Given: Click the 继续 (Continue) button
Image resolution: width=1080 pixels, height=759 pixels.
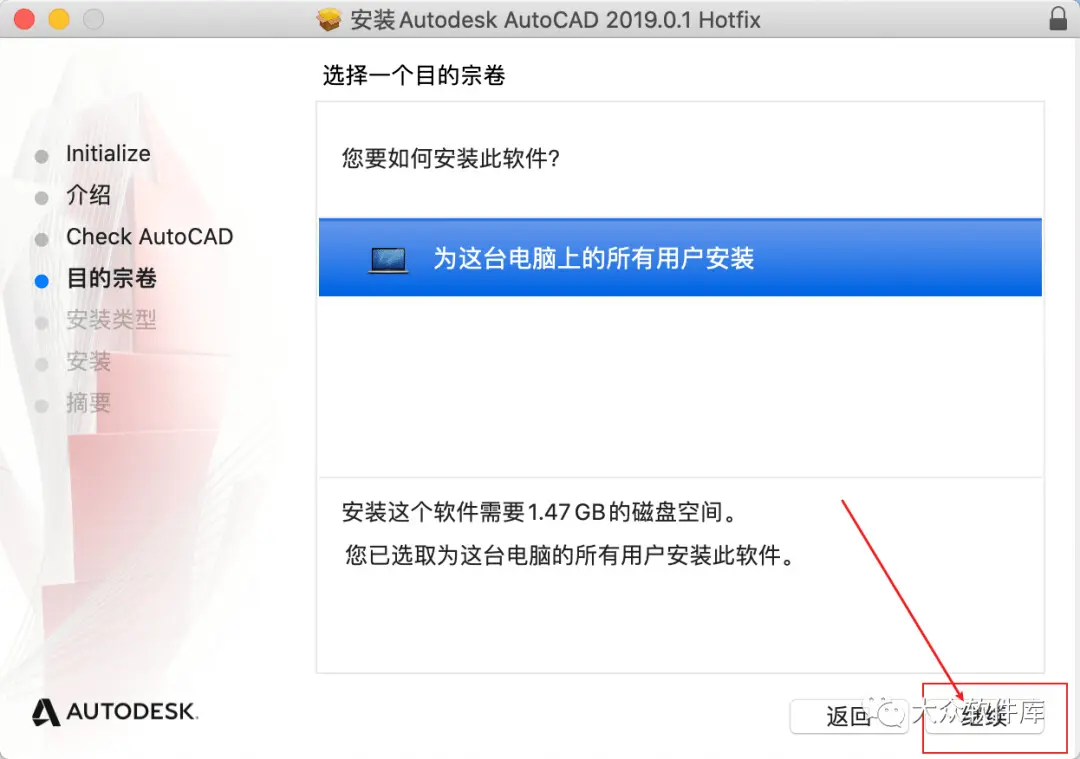Looking at the screenshot, I should (985, 716).
